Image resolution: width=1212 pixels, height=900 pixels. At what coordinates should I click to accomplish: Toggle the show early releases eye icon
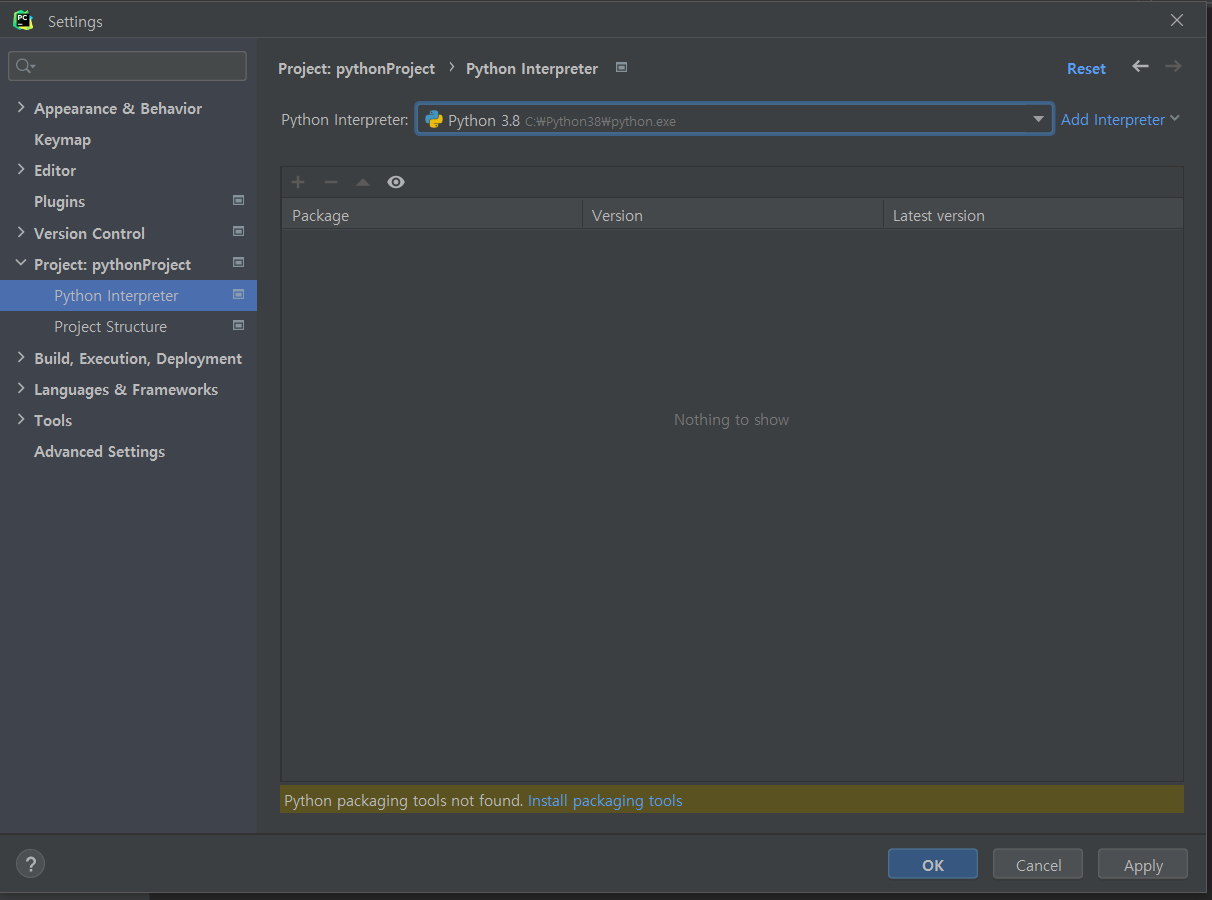[x=396, y=182]
